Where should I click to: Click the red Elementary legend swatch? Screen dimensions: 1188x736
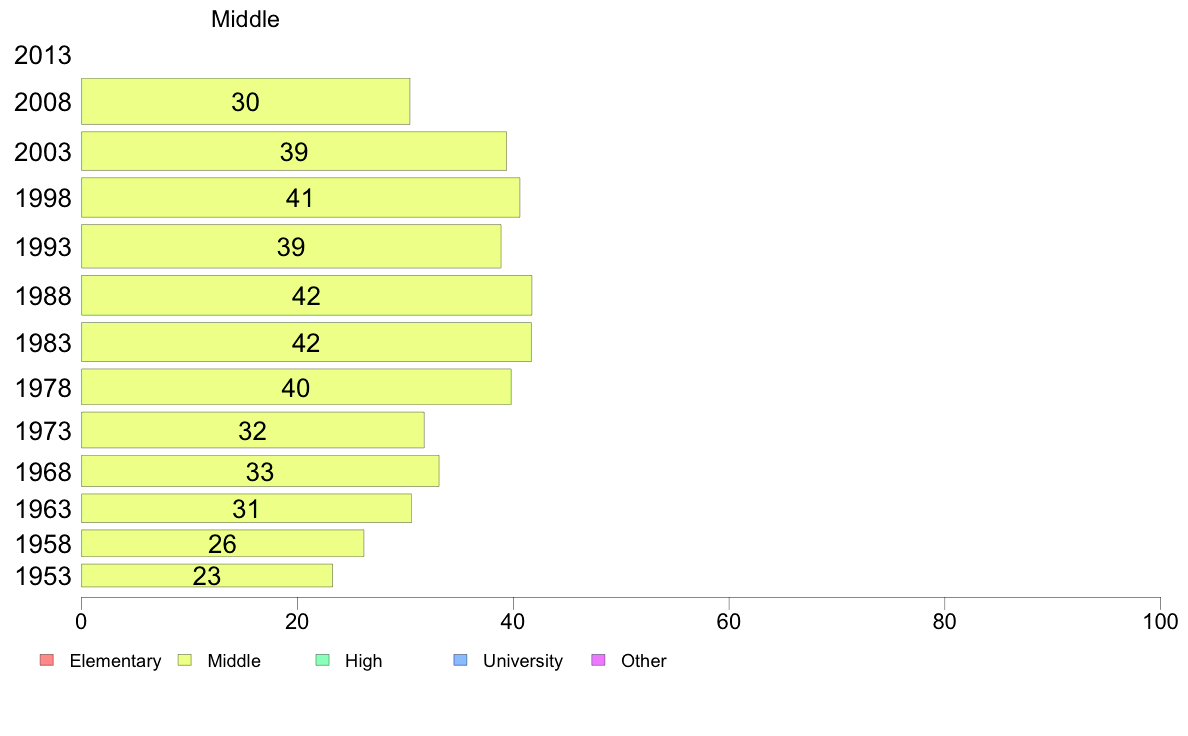point(46,660)
